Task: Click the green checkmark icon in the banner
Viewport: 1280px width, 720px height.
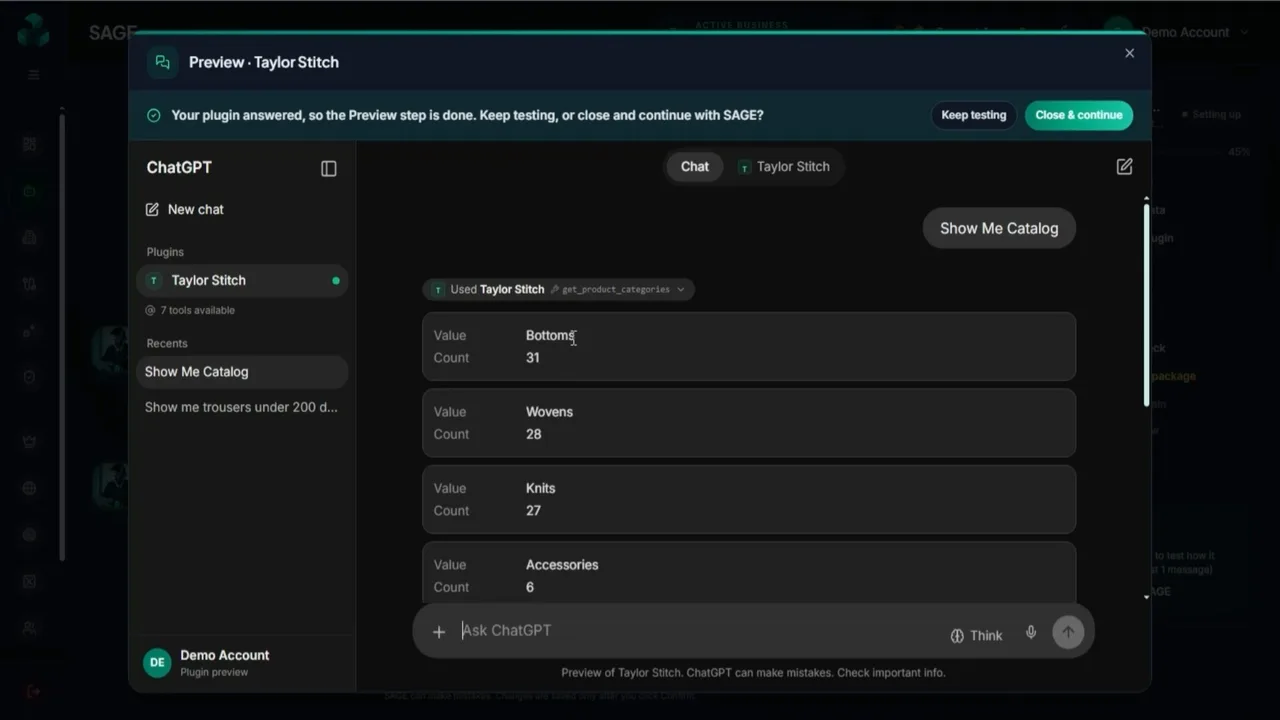Action: pyautogui.click(x=153, y=115)
